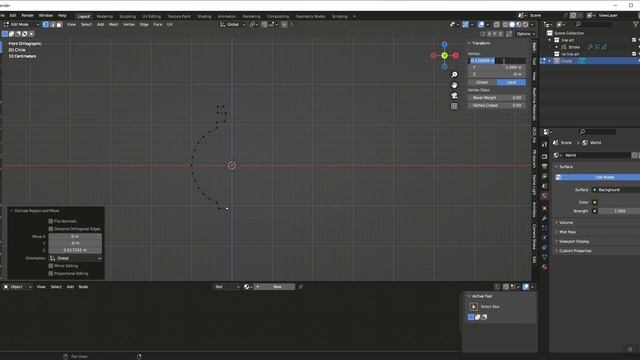Open the Vertex menu
Screen dimensions: 640x360
point(129,24)
